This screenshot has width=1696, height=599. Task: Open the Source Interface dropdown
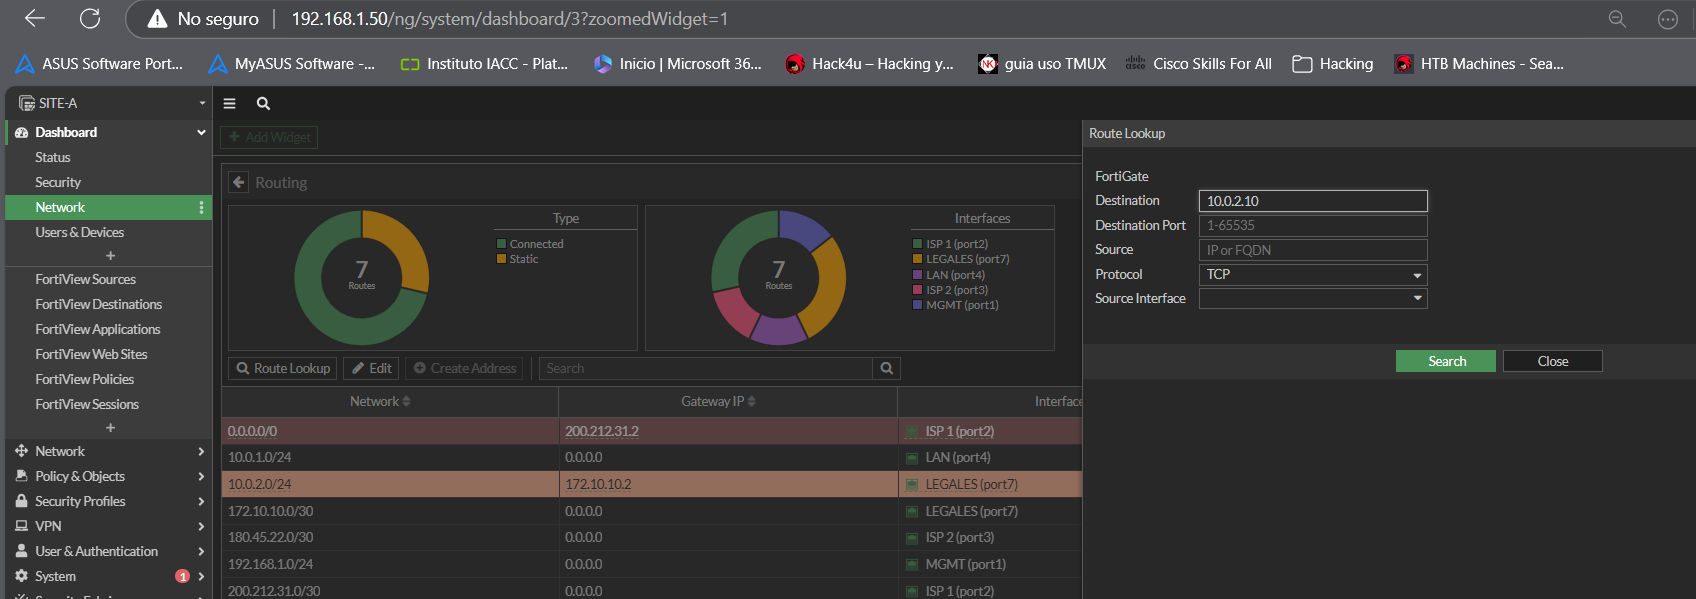click(x=1312, y=298)
